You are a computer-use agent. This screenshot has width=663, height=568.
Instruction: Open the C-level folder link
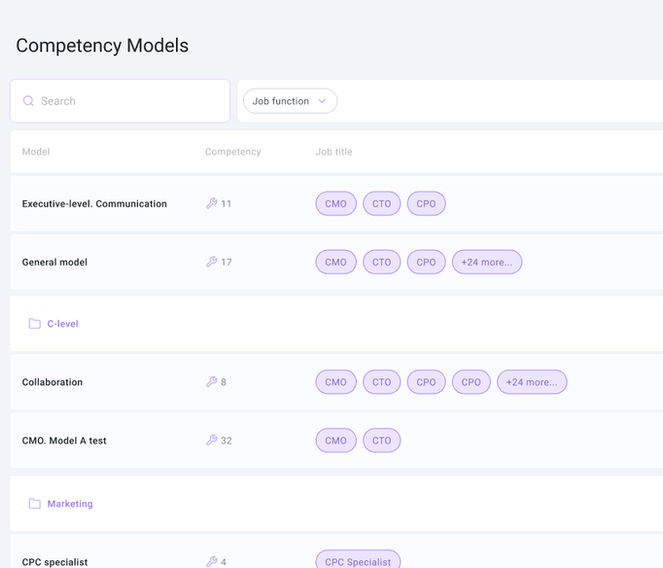coord(63,324)
